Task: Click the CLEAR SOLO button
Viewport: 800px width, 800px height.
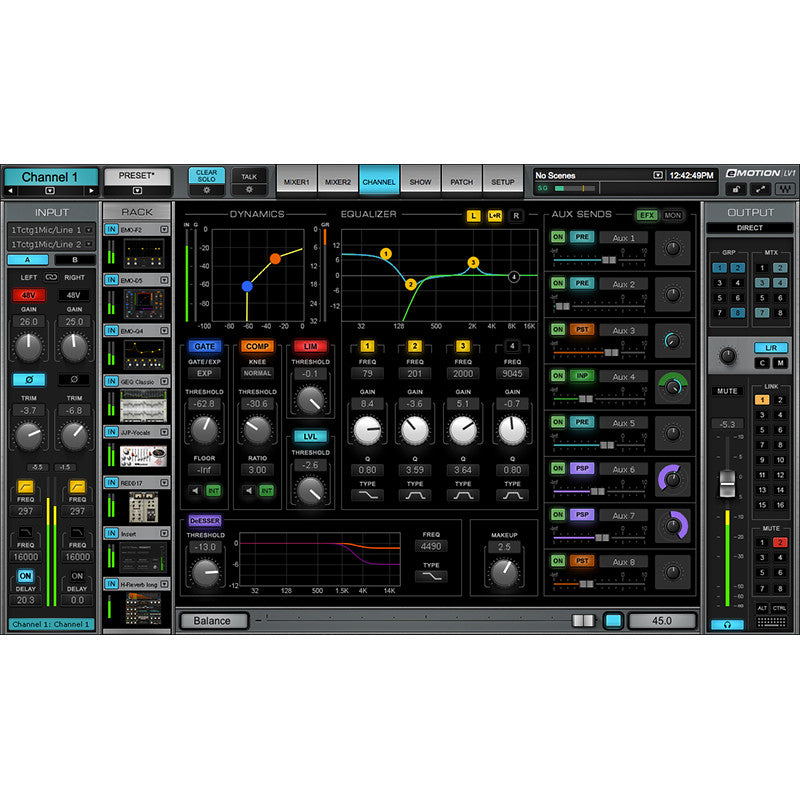Action: click(207, 176)
